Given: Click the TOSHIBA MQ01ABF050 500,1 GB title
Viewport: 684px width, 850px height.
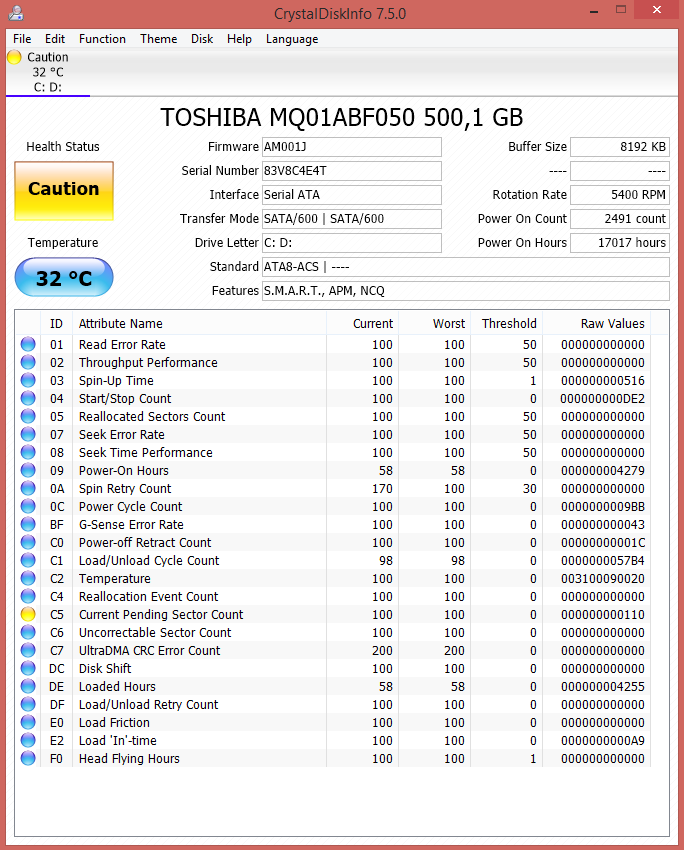Looking at the screenshot, I should click(342, 118).
